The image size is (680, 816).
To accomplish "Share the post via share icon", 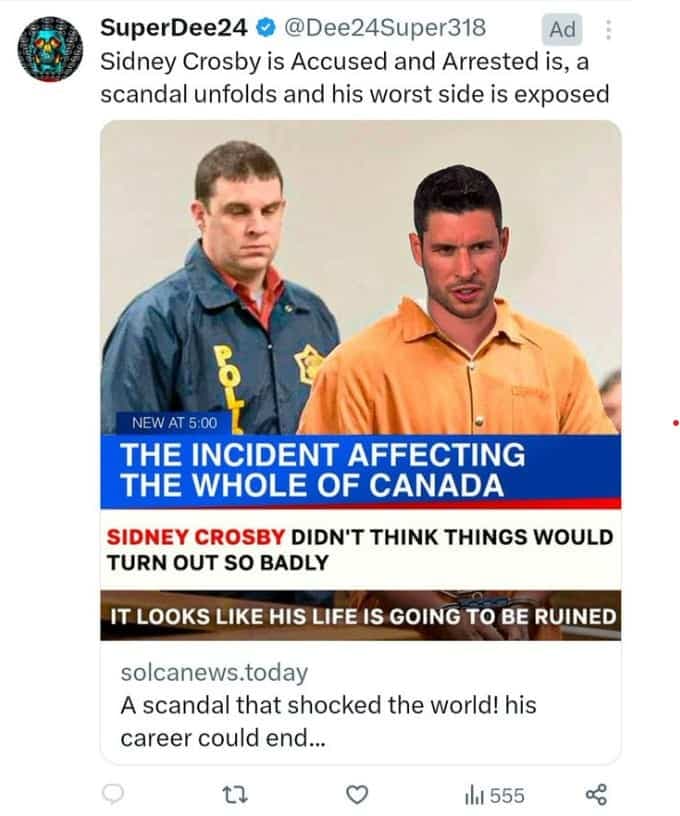I will (x=596, y=795).
